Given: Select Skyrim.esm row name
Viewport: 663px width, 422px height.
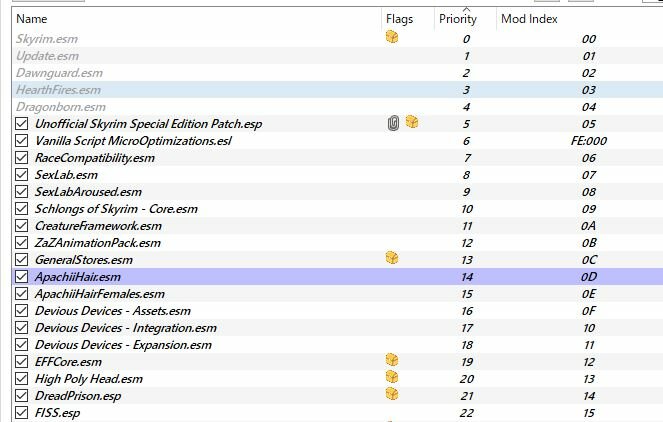Looking at the screenshot, I should coord(47,39).
